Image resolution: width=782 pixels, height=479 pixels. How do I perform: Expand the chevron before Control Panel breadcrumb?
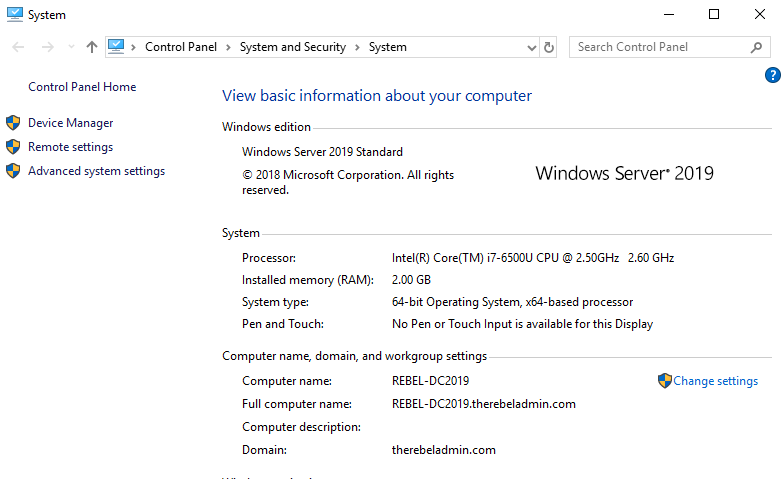(x=133, y=47)
